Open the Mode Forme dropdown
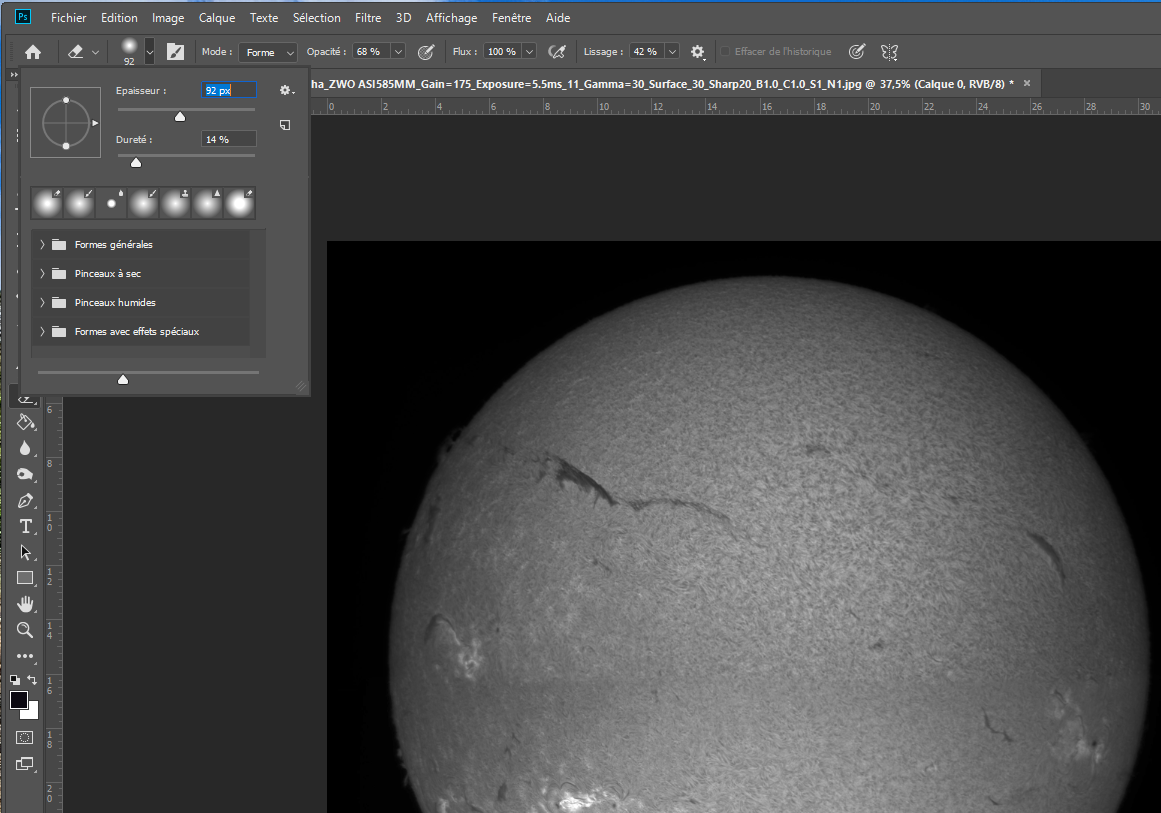The height and width of the screenshot is (813, 1161). [268, 52]
